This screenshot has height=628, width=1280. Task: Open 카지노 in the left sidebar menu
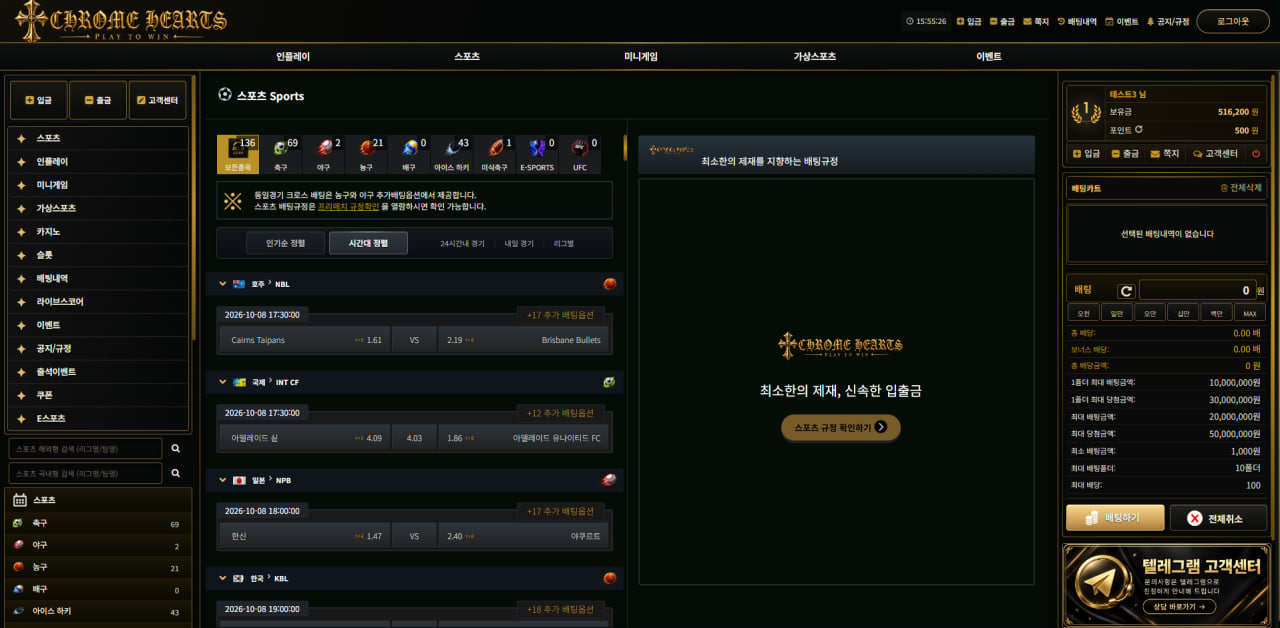pos(98,231)
